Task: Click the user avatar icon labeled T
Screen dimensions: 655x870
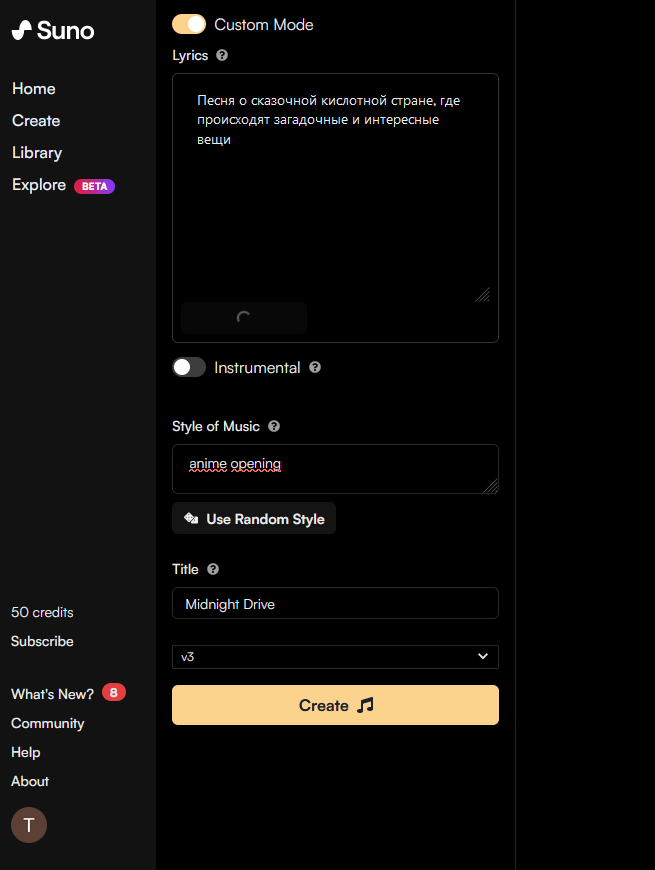Action: (x=29, y=825)
